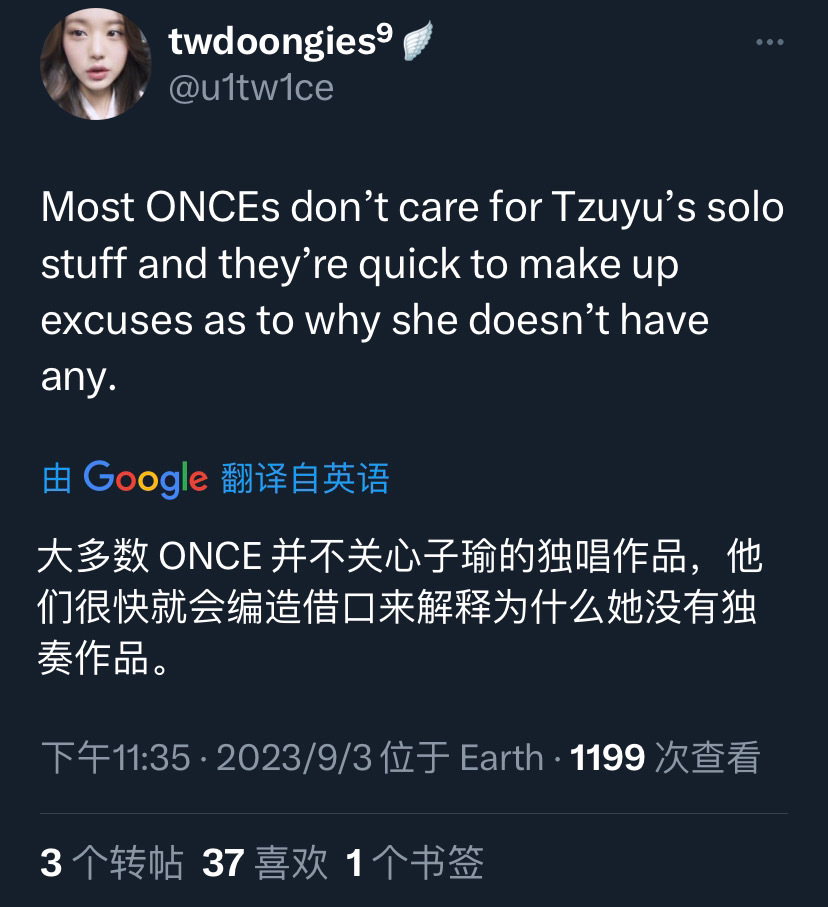Select the English tweet text line "excuses as to why"
828x907 pixels.
[x=375, y=320]
